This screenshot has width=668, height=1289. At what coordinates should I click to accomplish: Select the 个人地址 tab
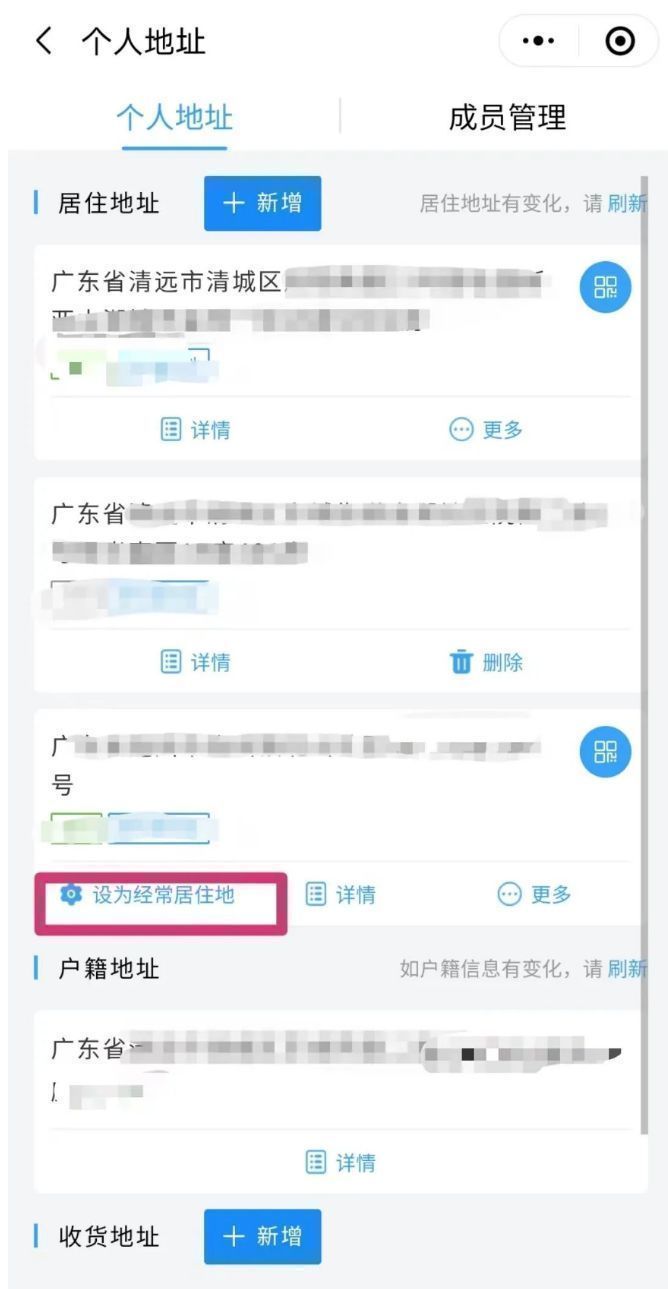coord(175,117)
